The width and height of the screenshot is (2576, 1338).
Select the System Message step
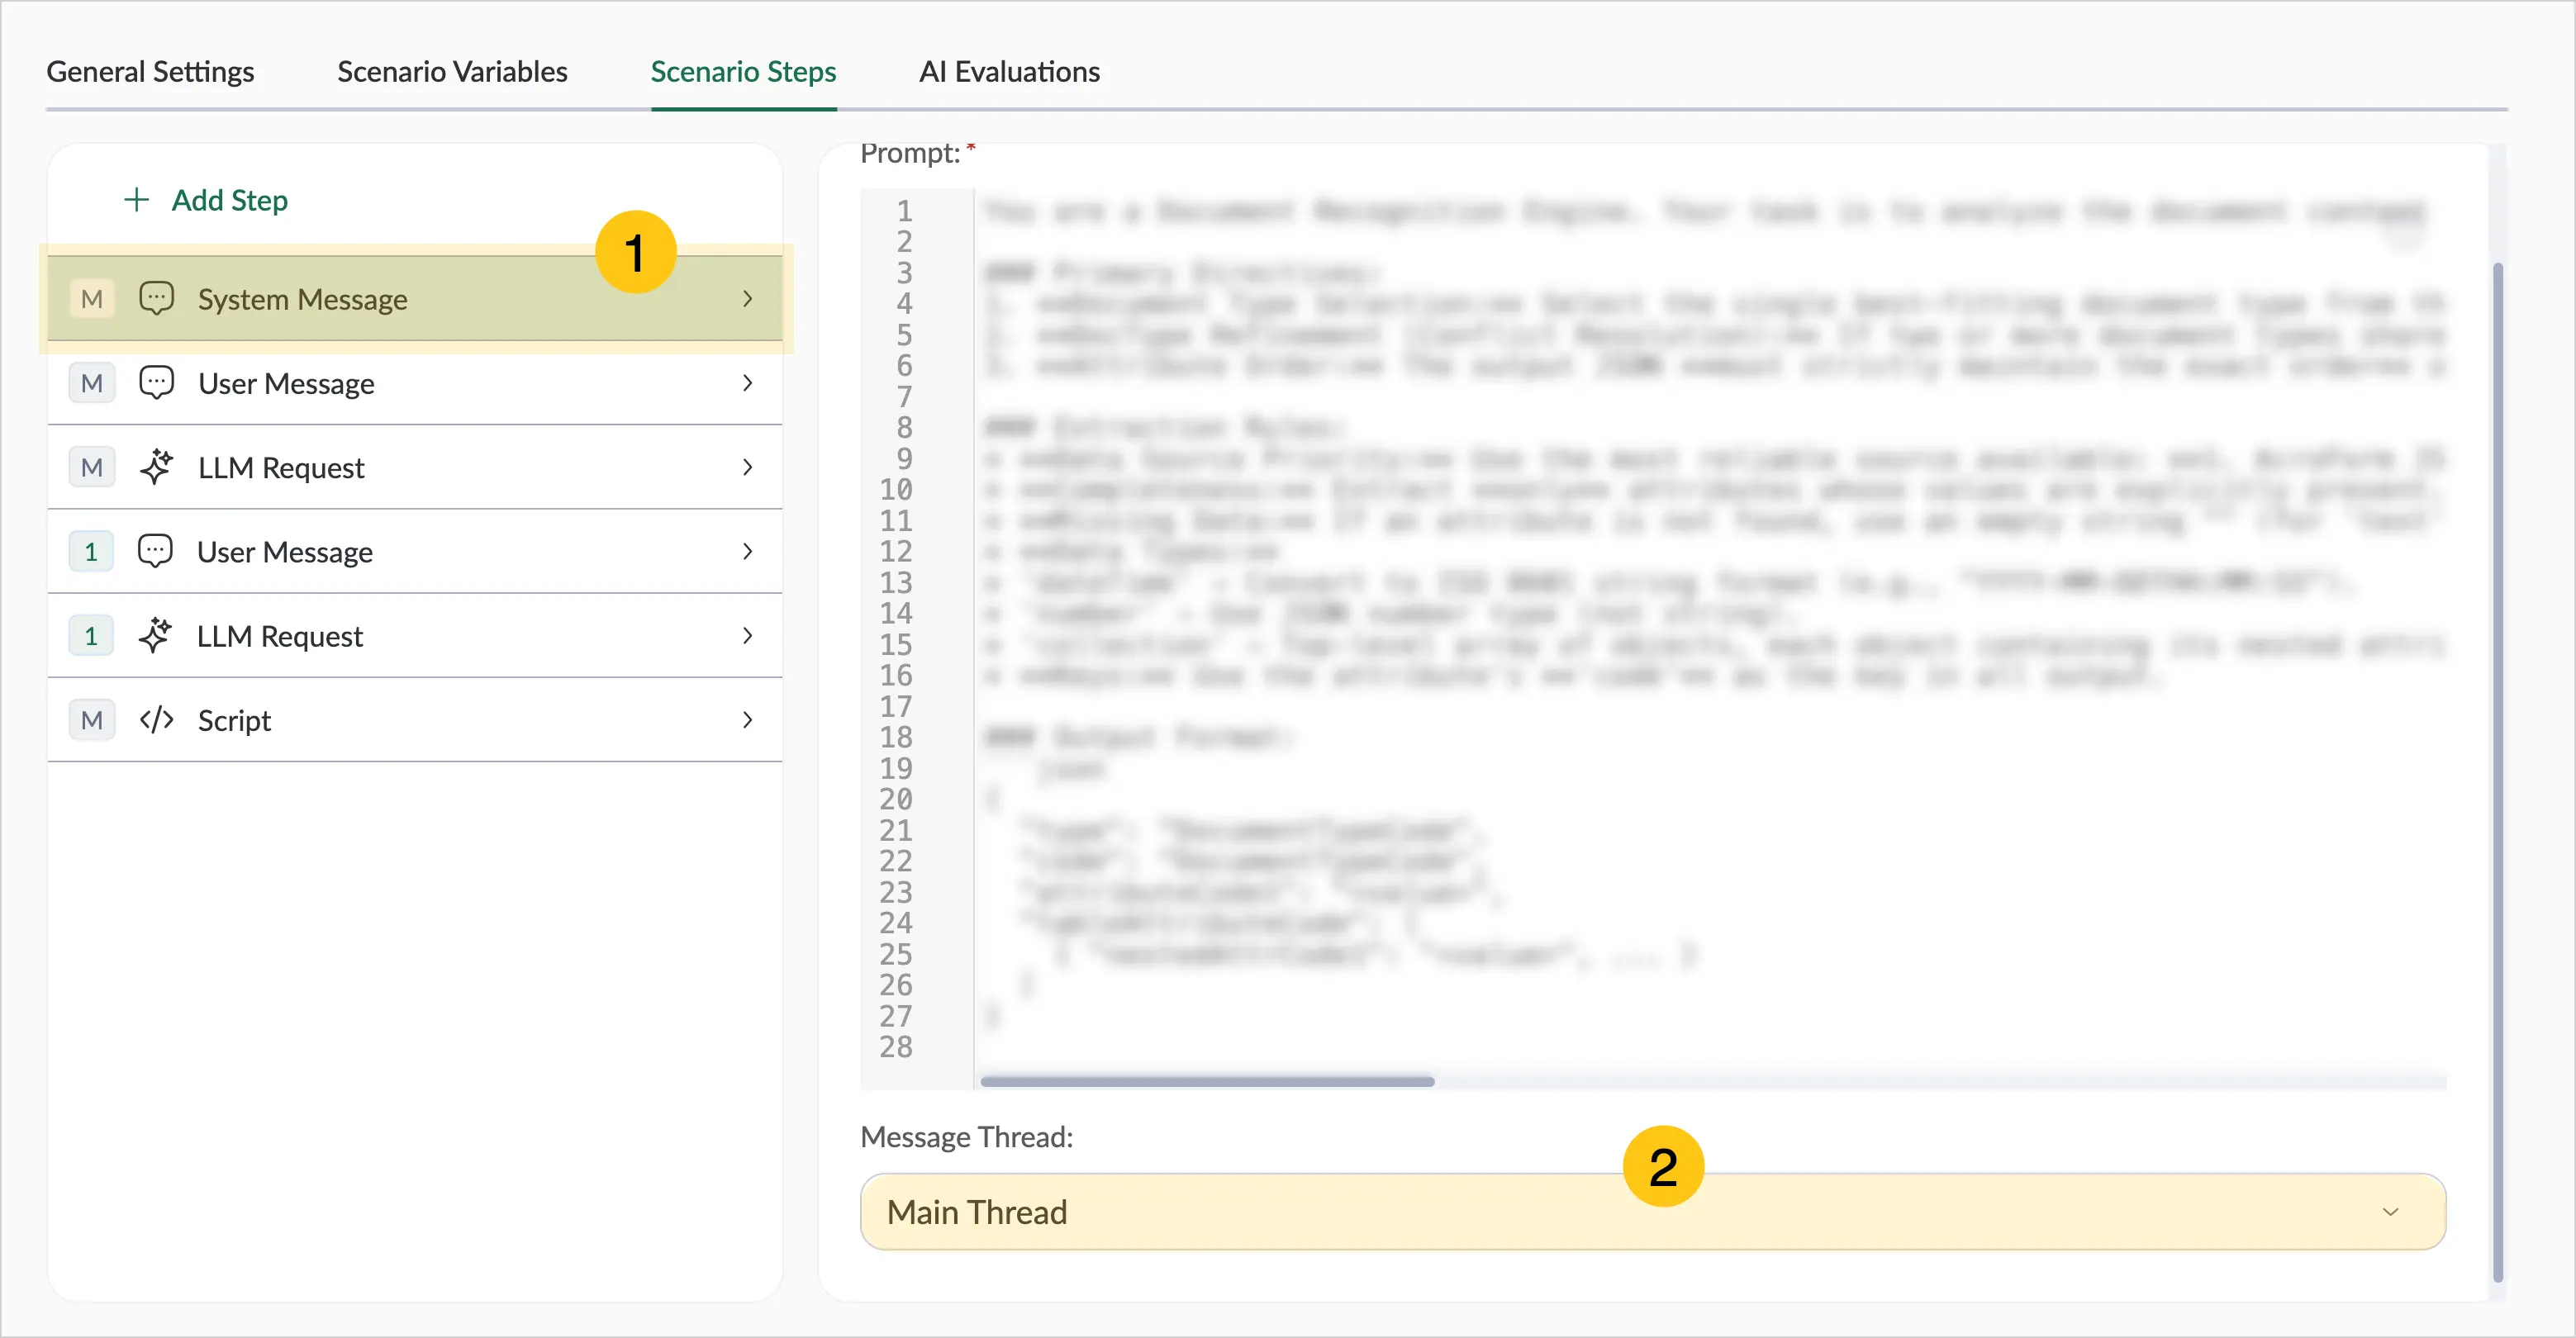tap(415, 299)
